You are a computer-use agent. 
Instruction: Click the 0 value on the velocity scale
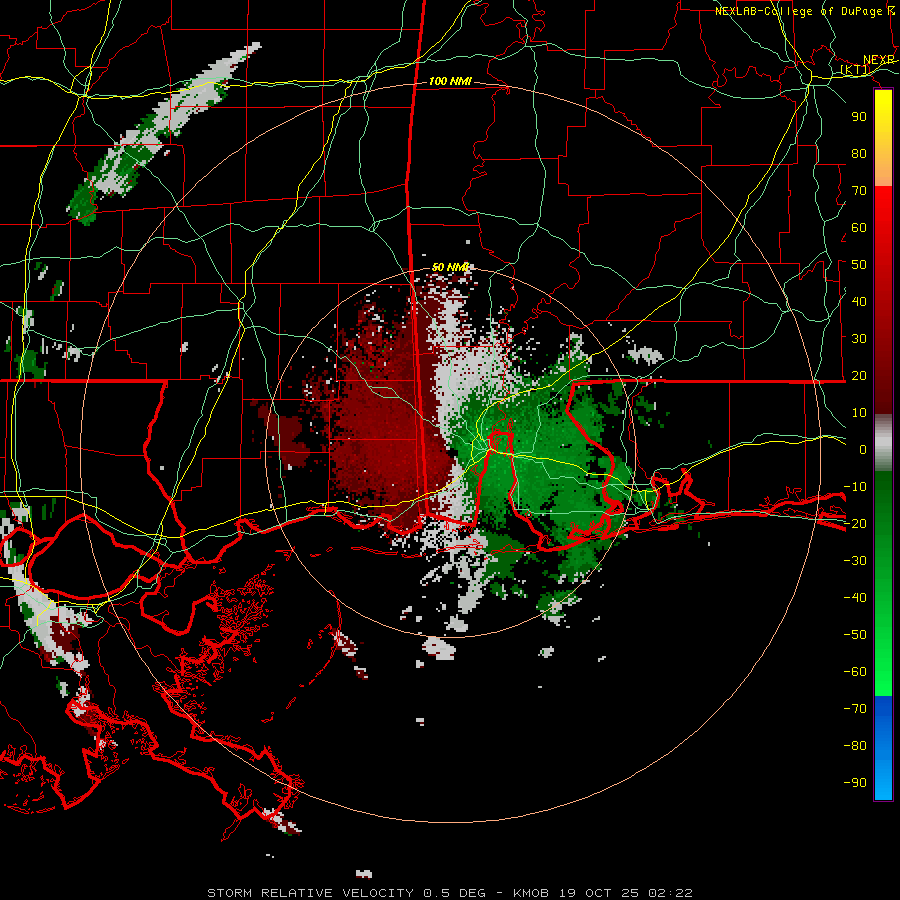(863, 450)
